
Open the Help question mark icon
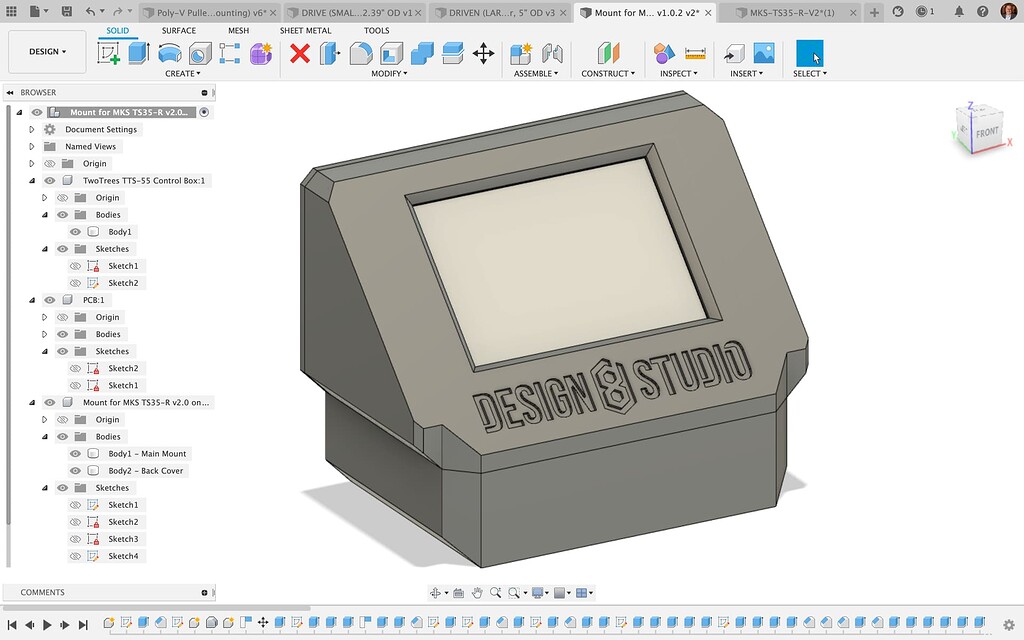982,12
